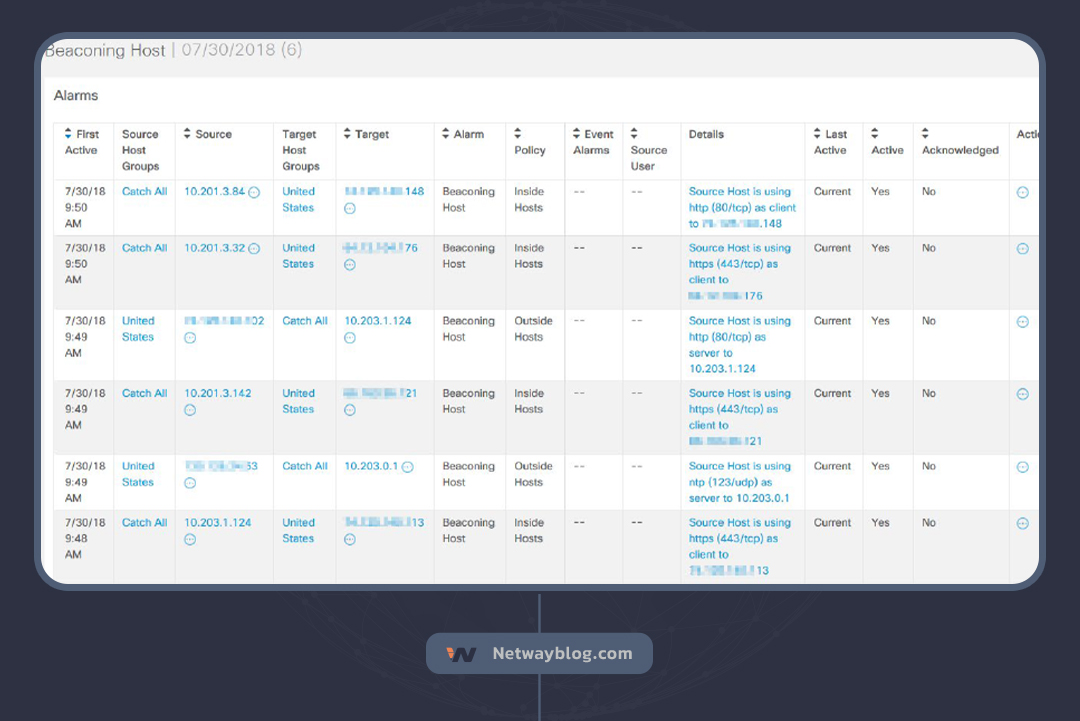Click ellipsis icon under source 10.201.3.142
Screen dimensions: 1080x721
coord(190,410)
